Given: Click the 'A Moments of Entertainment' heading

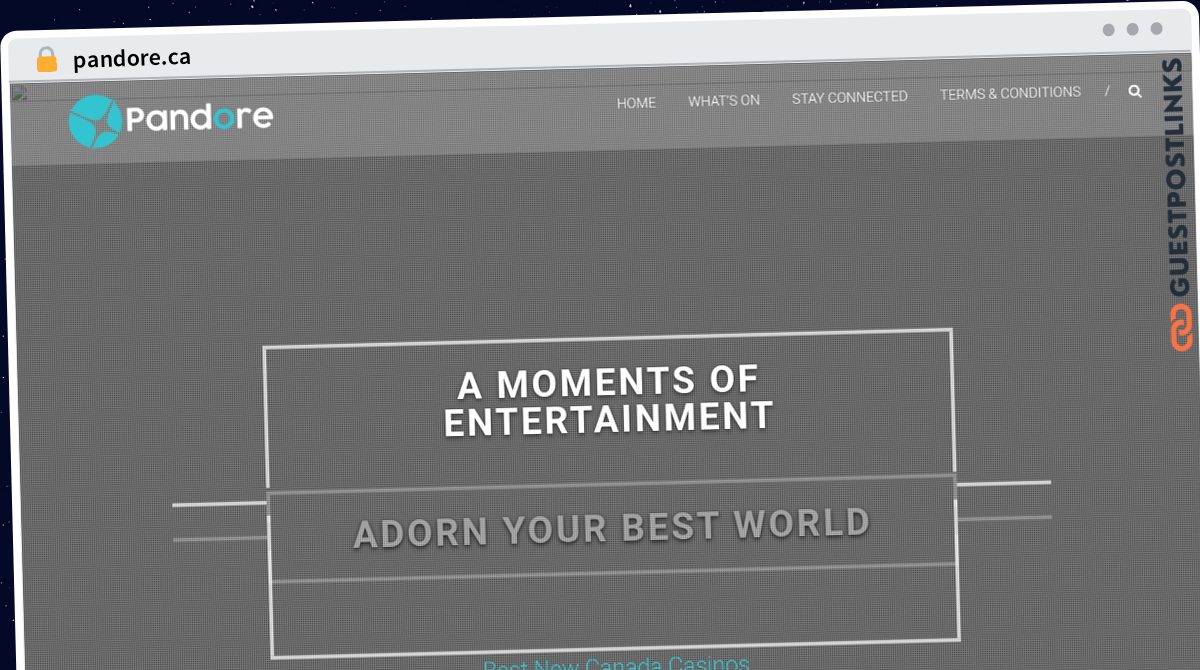Looking at the screenshot, I should coord(608,400).
